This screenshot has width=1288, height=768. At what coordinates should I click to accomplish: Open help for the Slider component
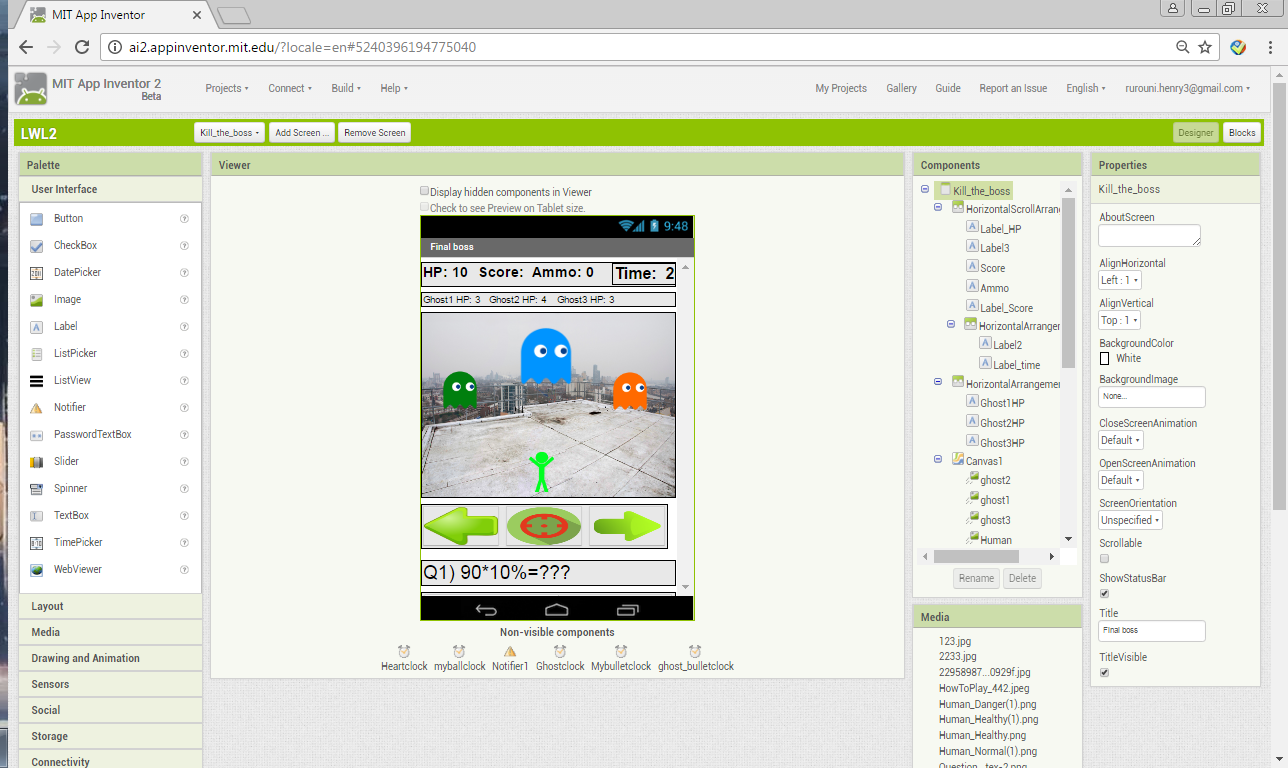click(x=184, y=461)
